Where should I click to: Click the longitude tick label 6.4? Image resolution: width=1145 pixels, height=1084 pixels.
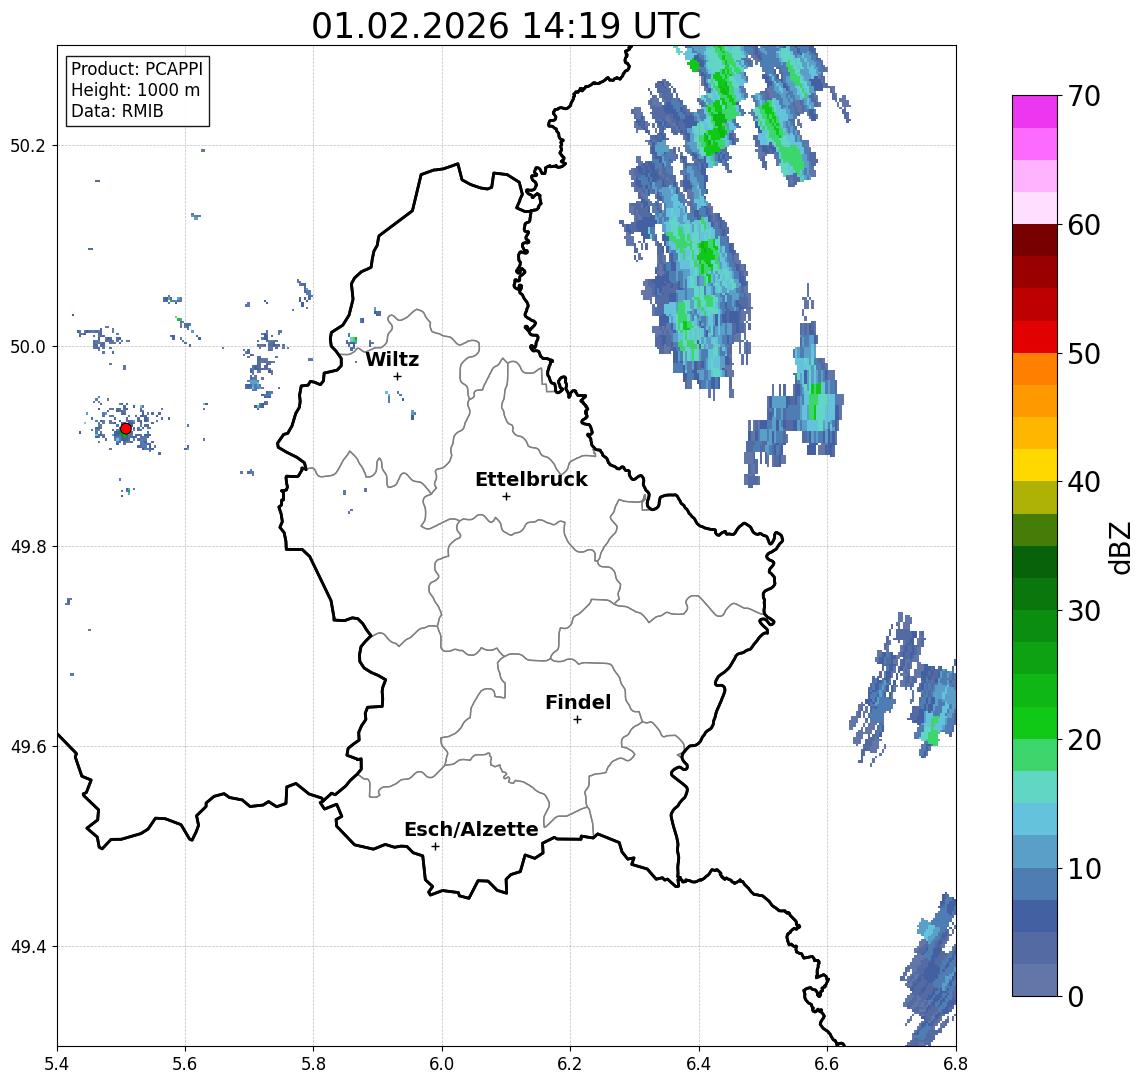click(699, 1064)
